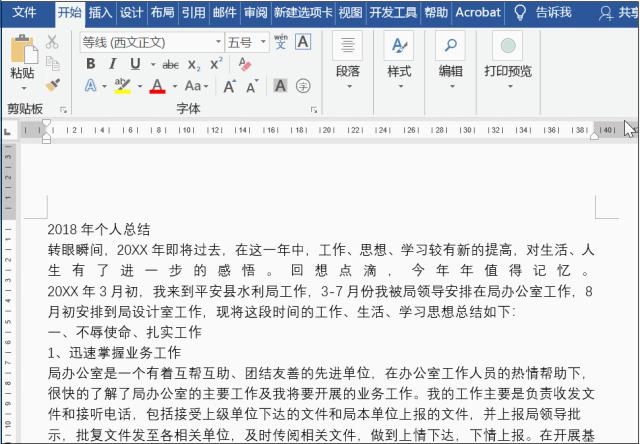
Task: Click the Copy icon
Action: pos(53,64)
